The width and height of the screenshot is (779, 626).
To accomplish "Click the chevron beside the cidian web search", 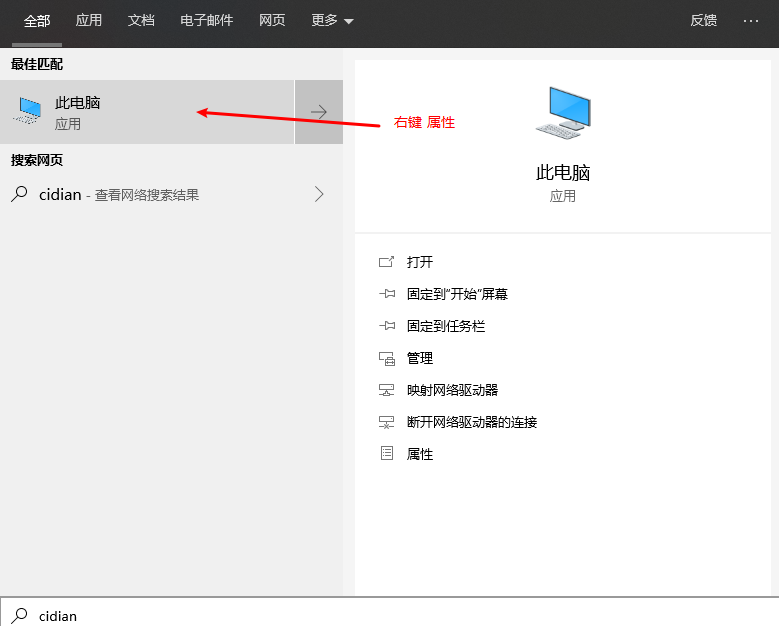I will point(319,195).
